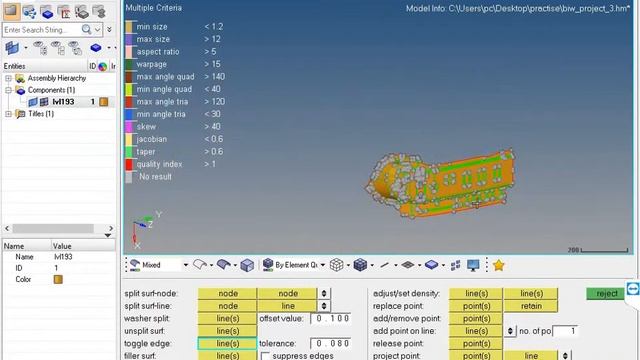The image size is (640, 360).
Task: Click the entity selector planes icon
Action: coord(12,48)
